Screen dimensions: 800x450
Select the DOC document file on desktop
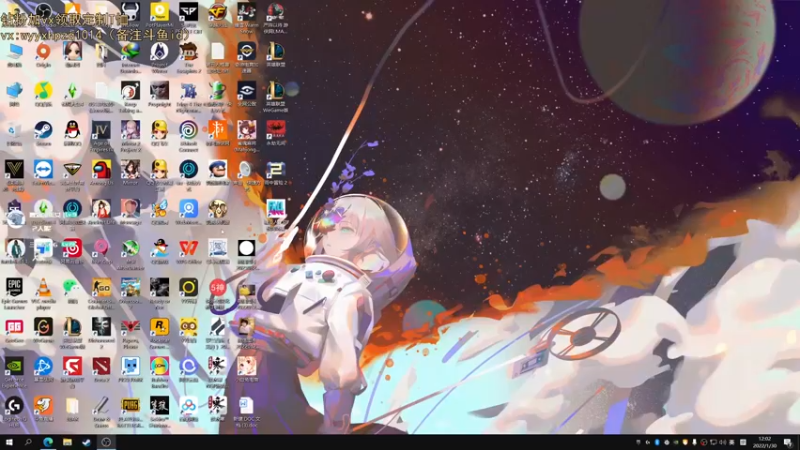tap(246, 406)
